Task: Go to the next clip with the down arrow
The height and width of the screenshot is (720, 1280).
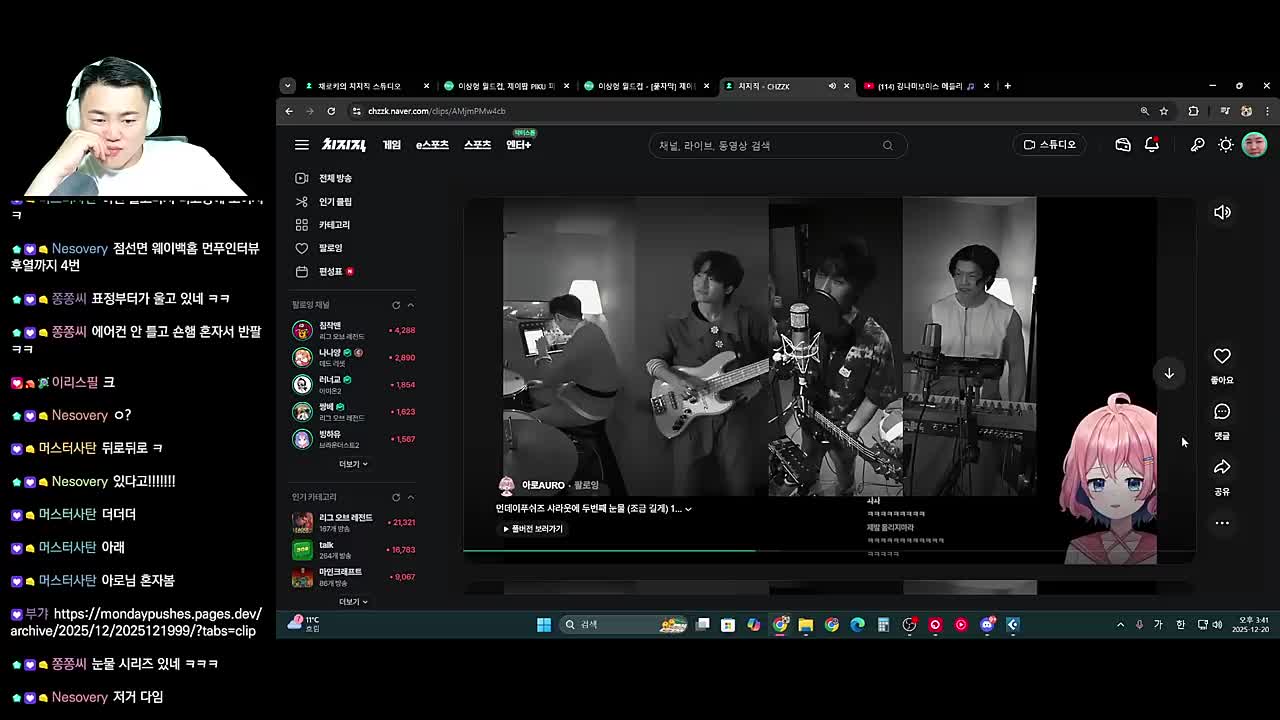Action: (1169, 373)
